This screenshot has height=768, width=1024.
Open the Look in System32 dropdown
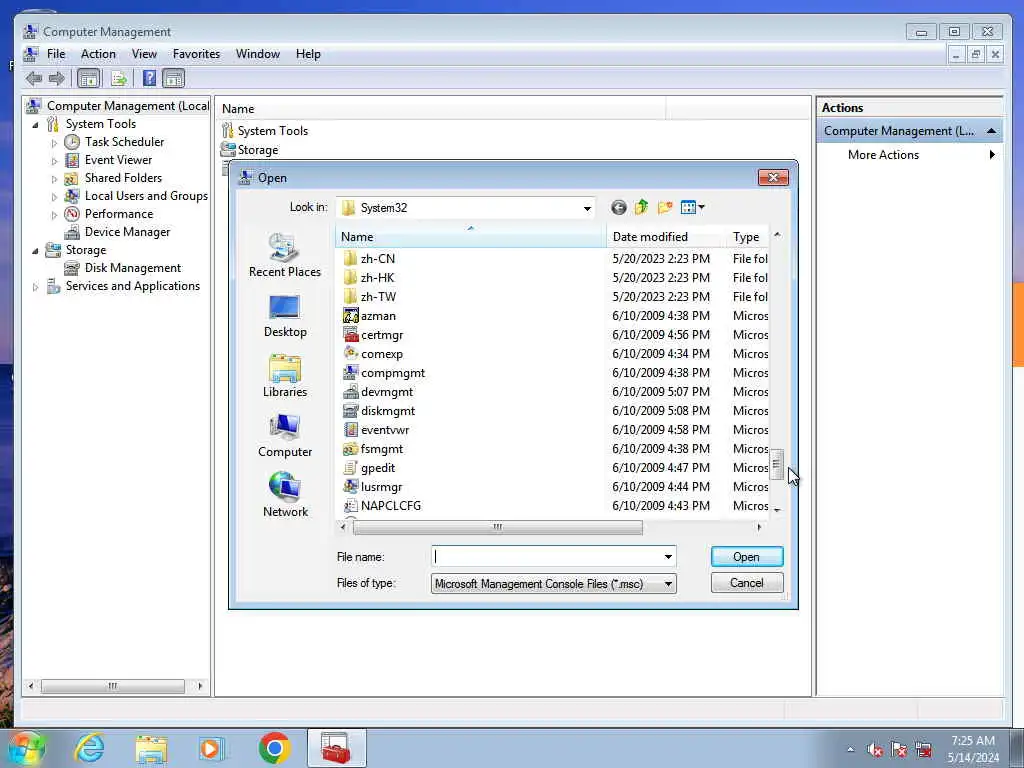coord(587,208)
